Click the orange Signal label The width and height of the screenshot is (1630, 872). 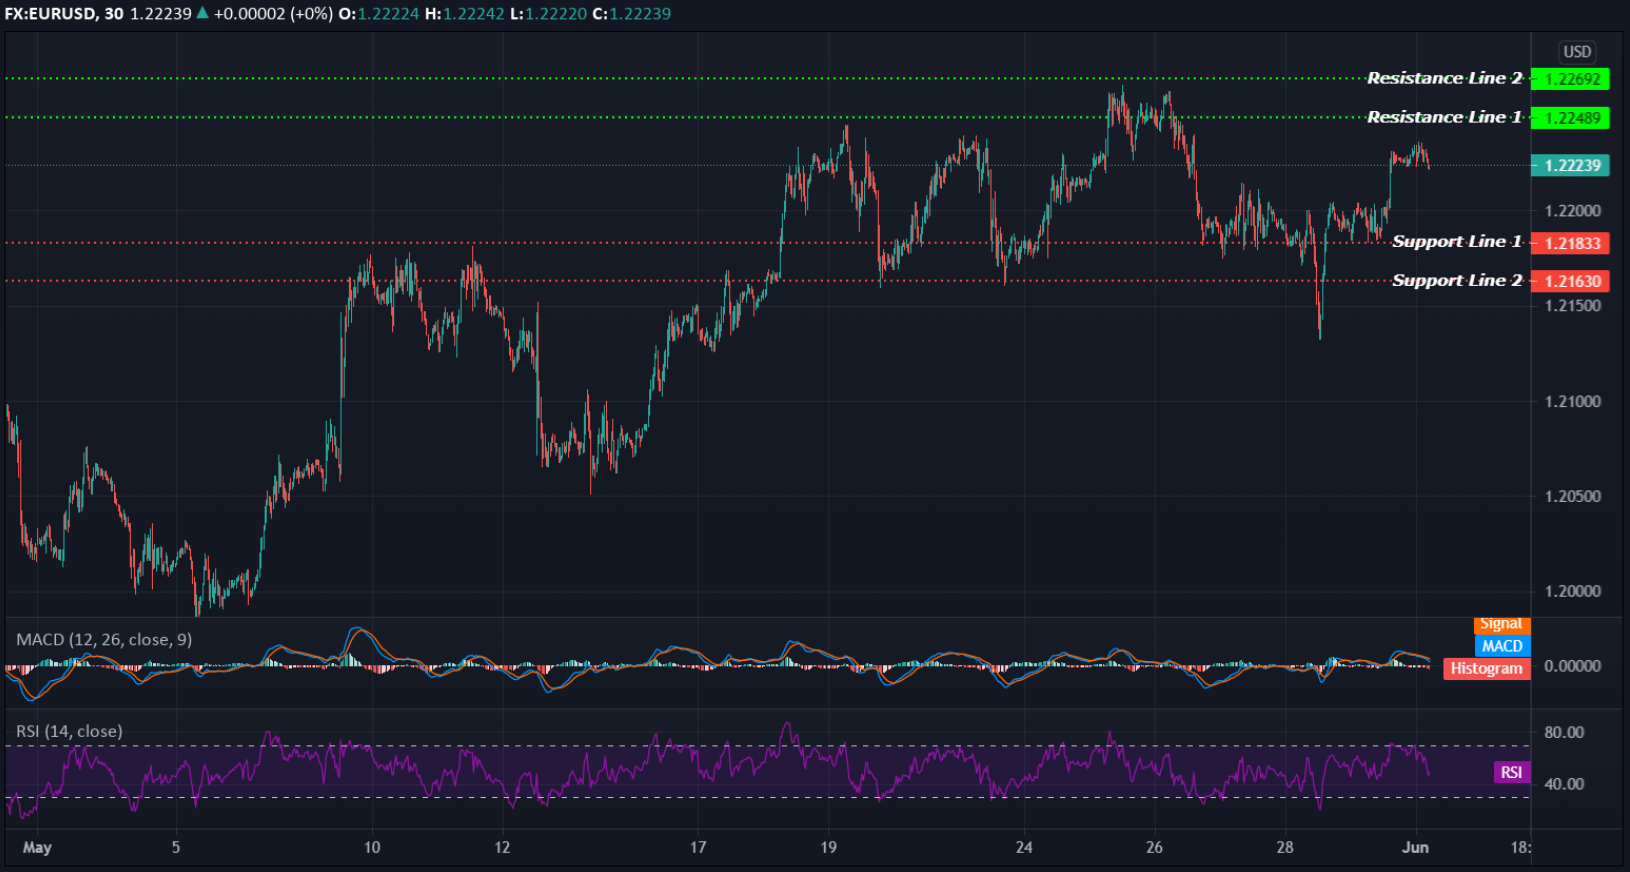click(x=1502, y=625)
